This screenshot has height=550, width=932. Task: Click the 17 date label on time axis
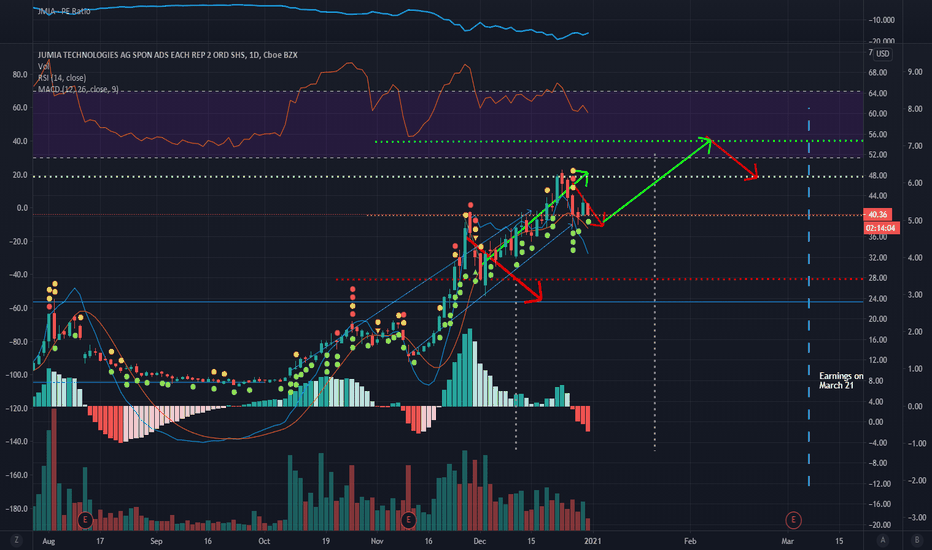pos(100,541)
